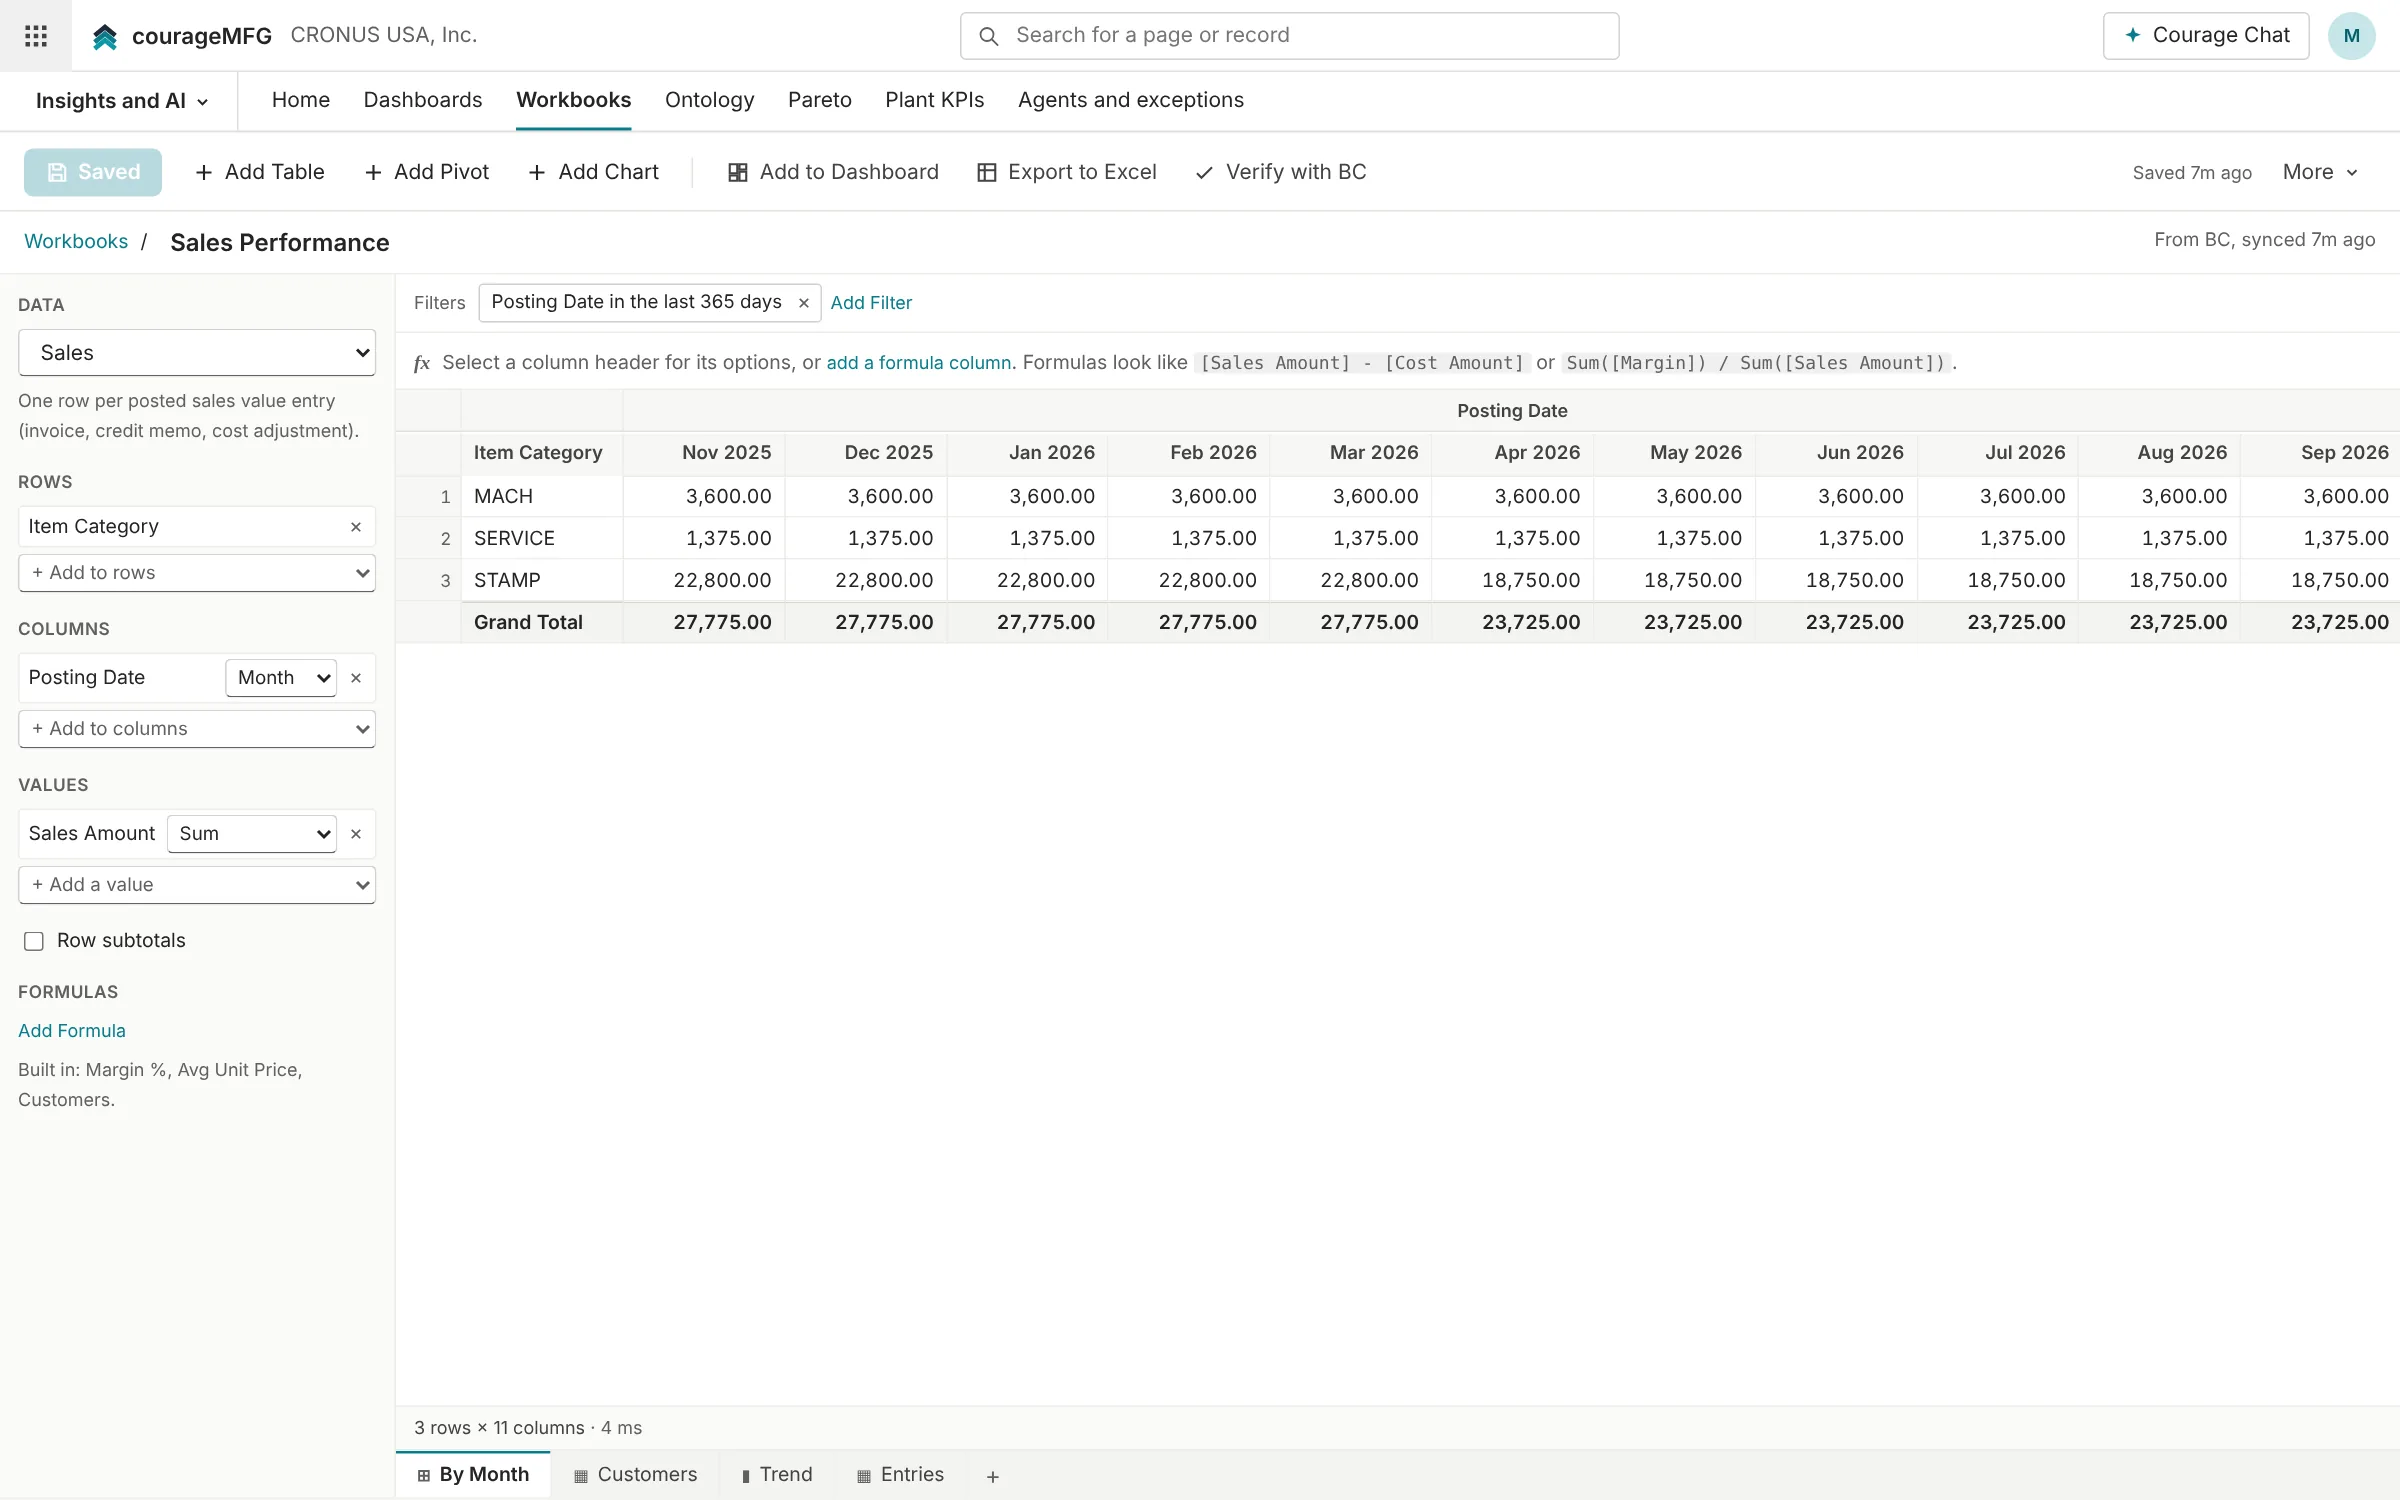The height and width of the screenshot is (1500, 2400).
Task: Enable the Row subtotals checkbox
Action: pyautogui.click(x=34, y=941)
